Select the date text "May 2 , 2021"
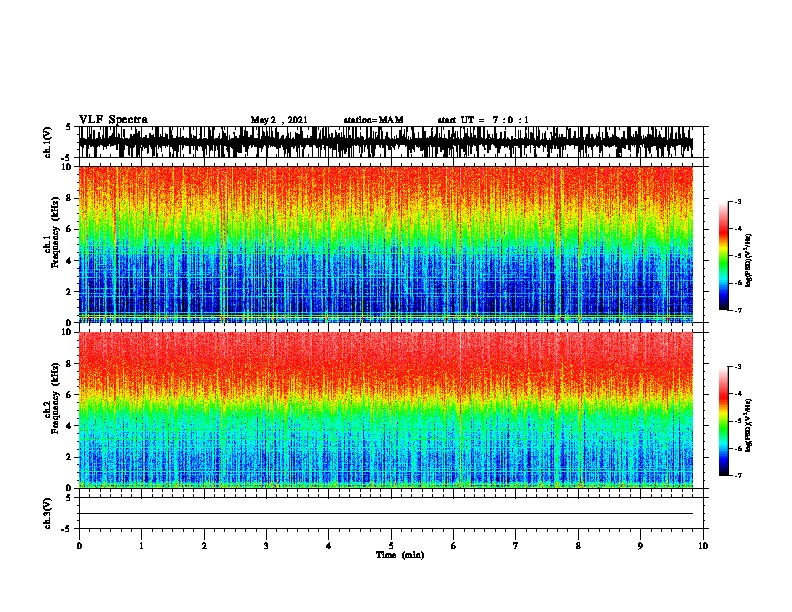 click(279, 120)
